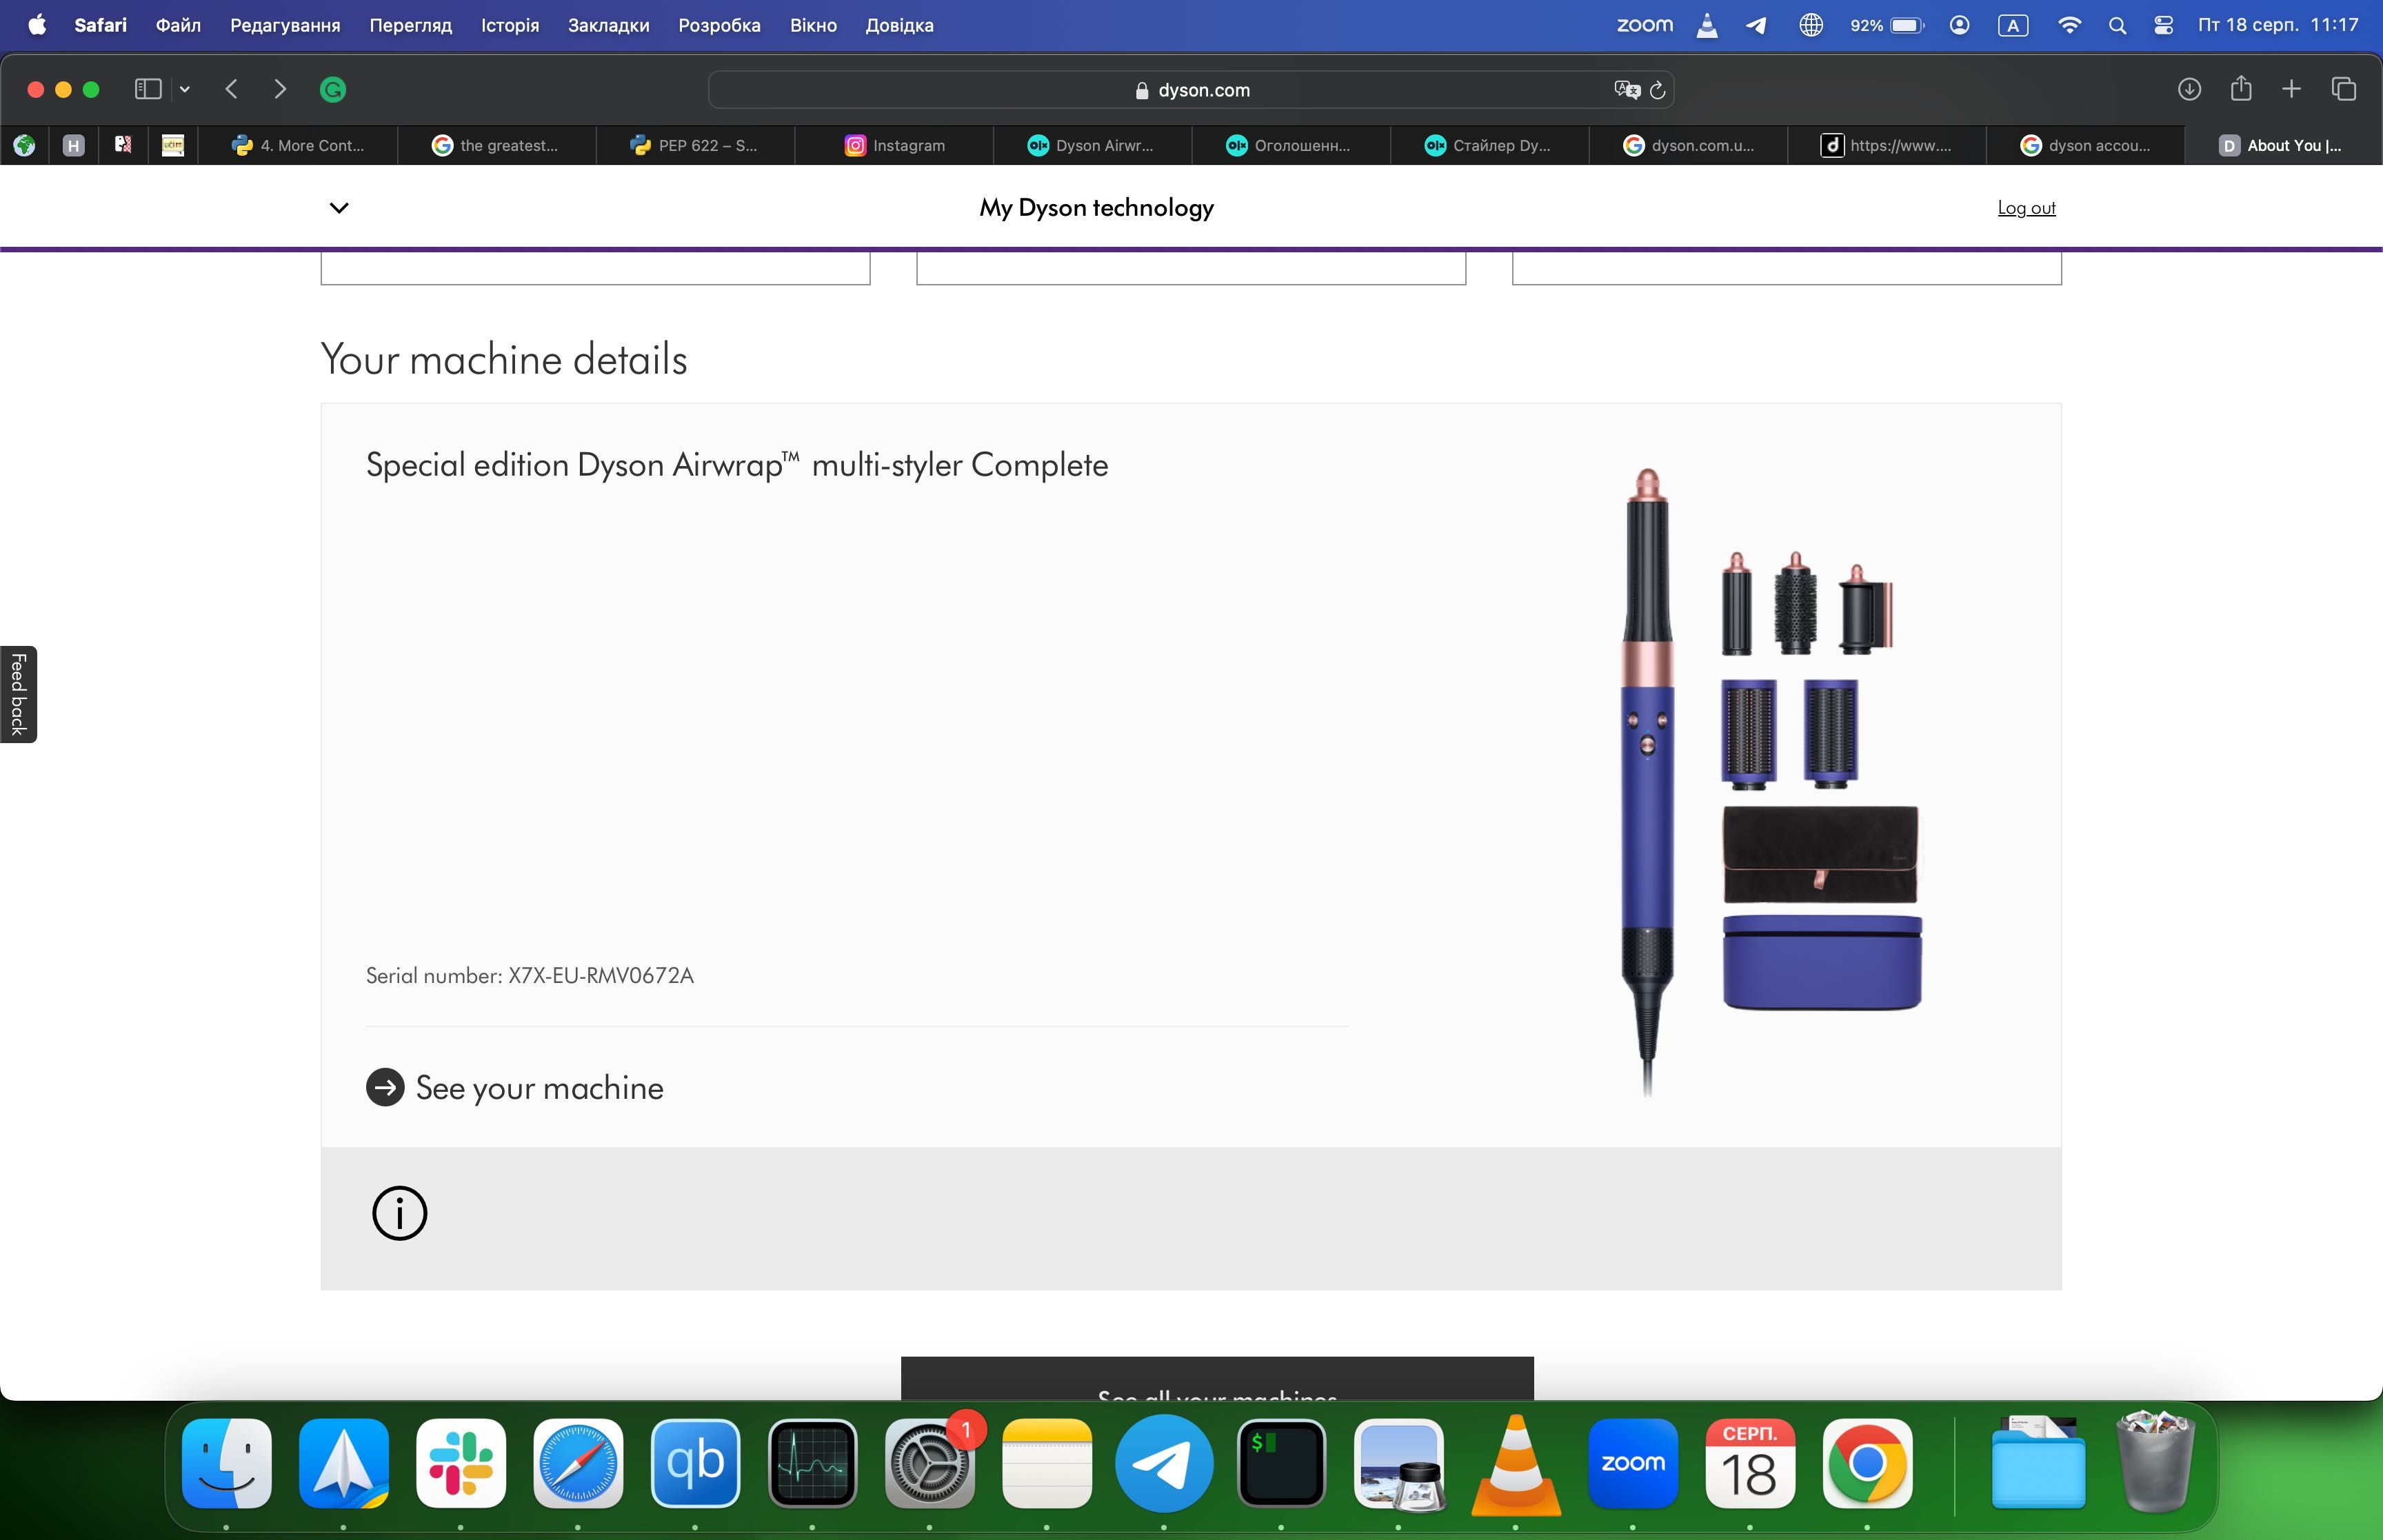Open the pinned 'H' tab
The height and width of the screenshot is (1540, 2383).
tap(73, 145)
